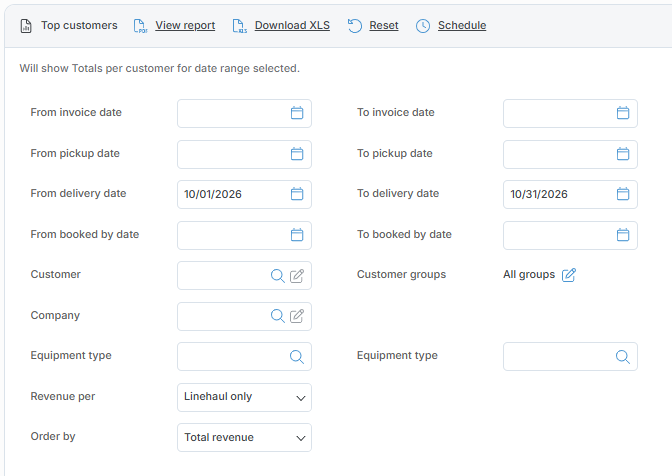This screenshot has width=672, height=476.
Task: Focus the To pickup date field
Action: [x=570, y=154]
